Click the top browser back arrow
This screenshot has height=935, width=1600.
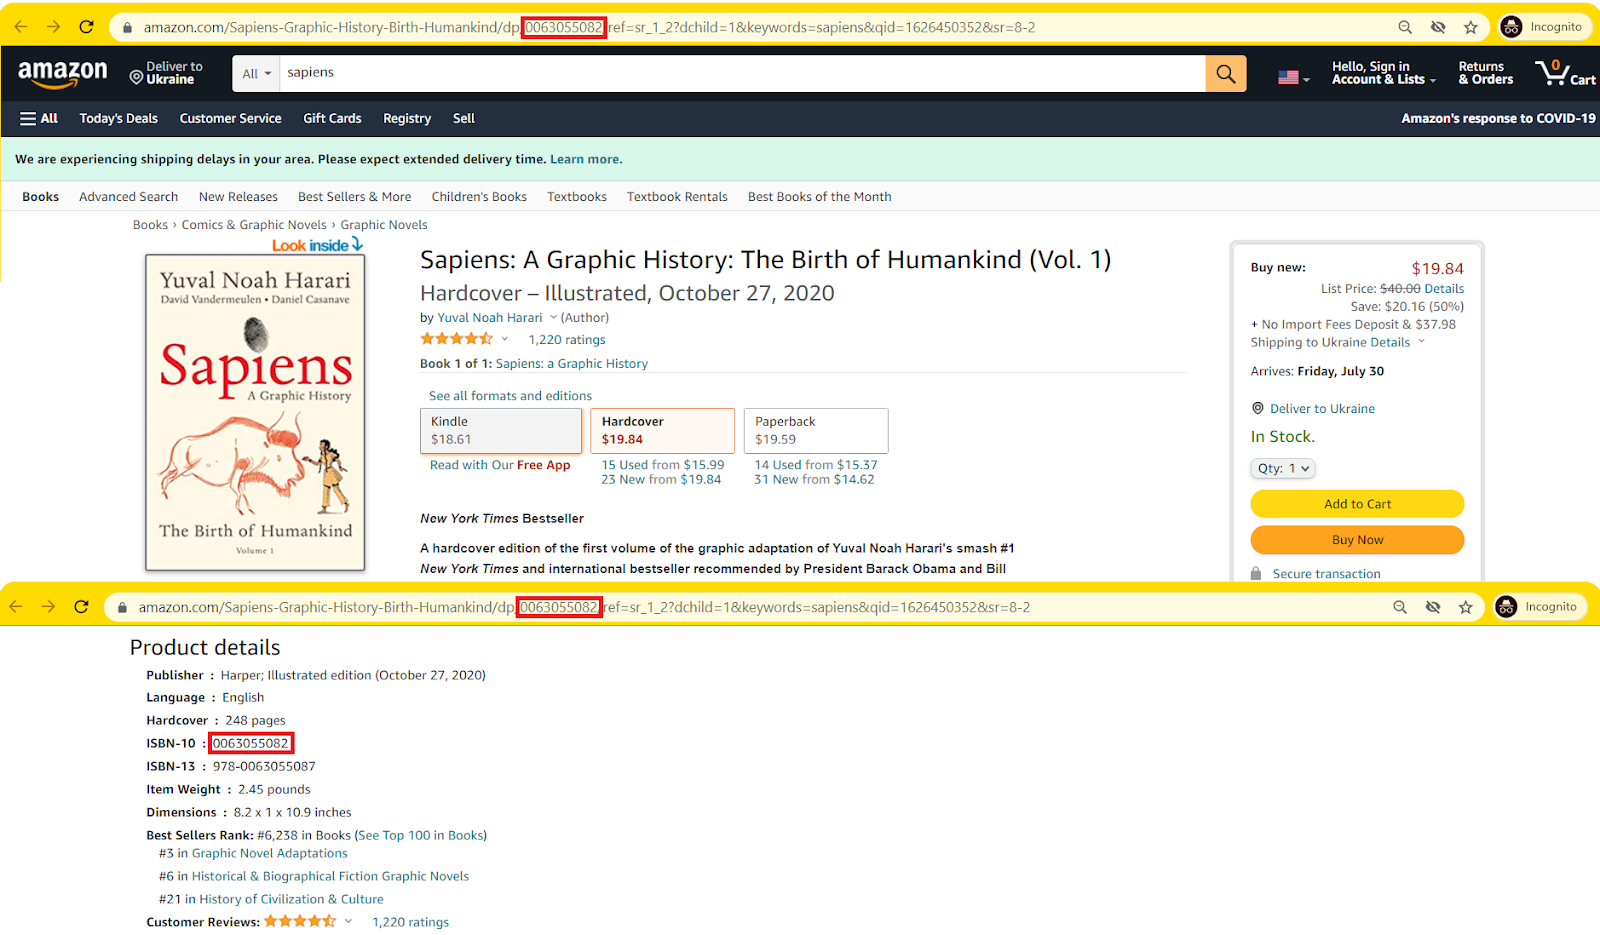[21, 27]
